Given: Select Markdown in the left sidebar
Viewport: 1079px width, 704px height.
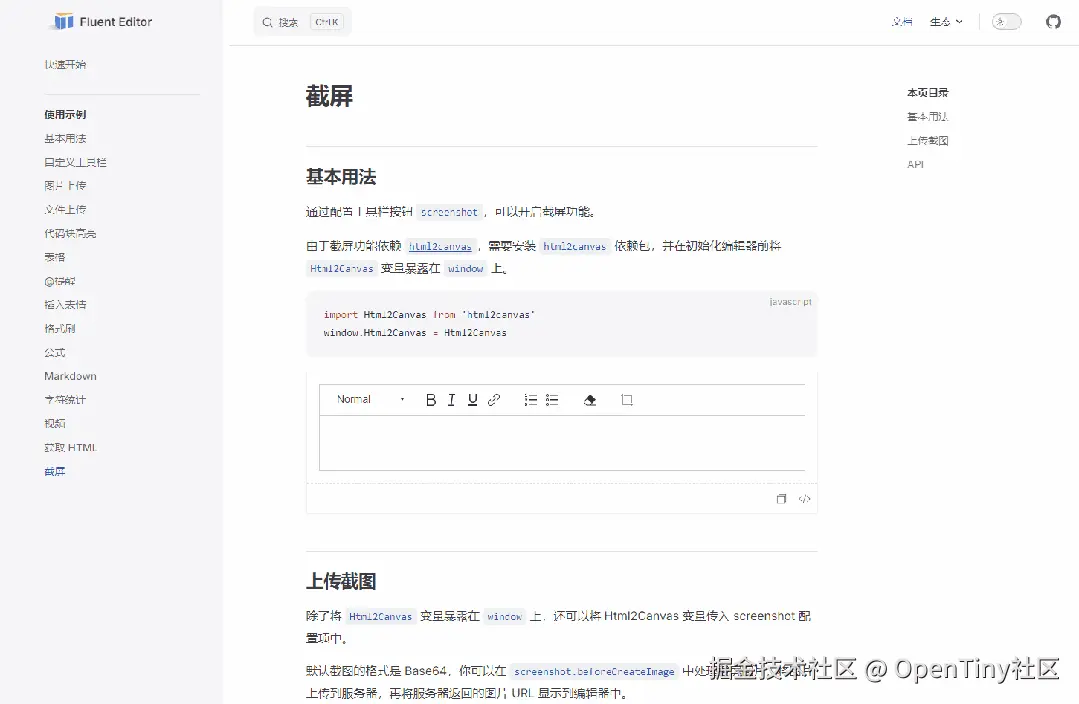Looking at the screenshot, I should 69,375.
